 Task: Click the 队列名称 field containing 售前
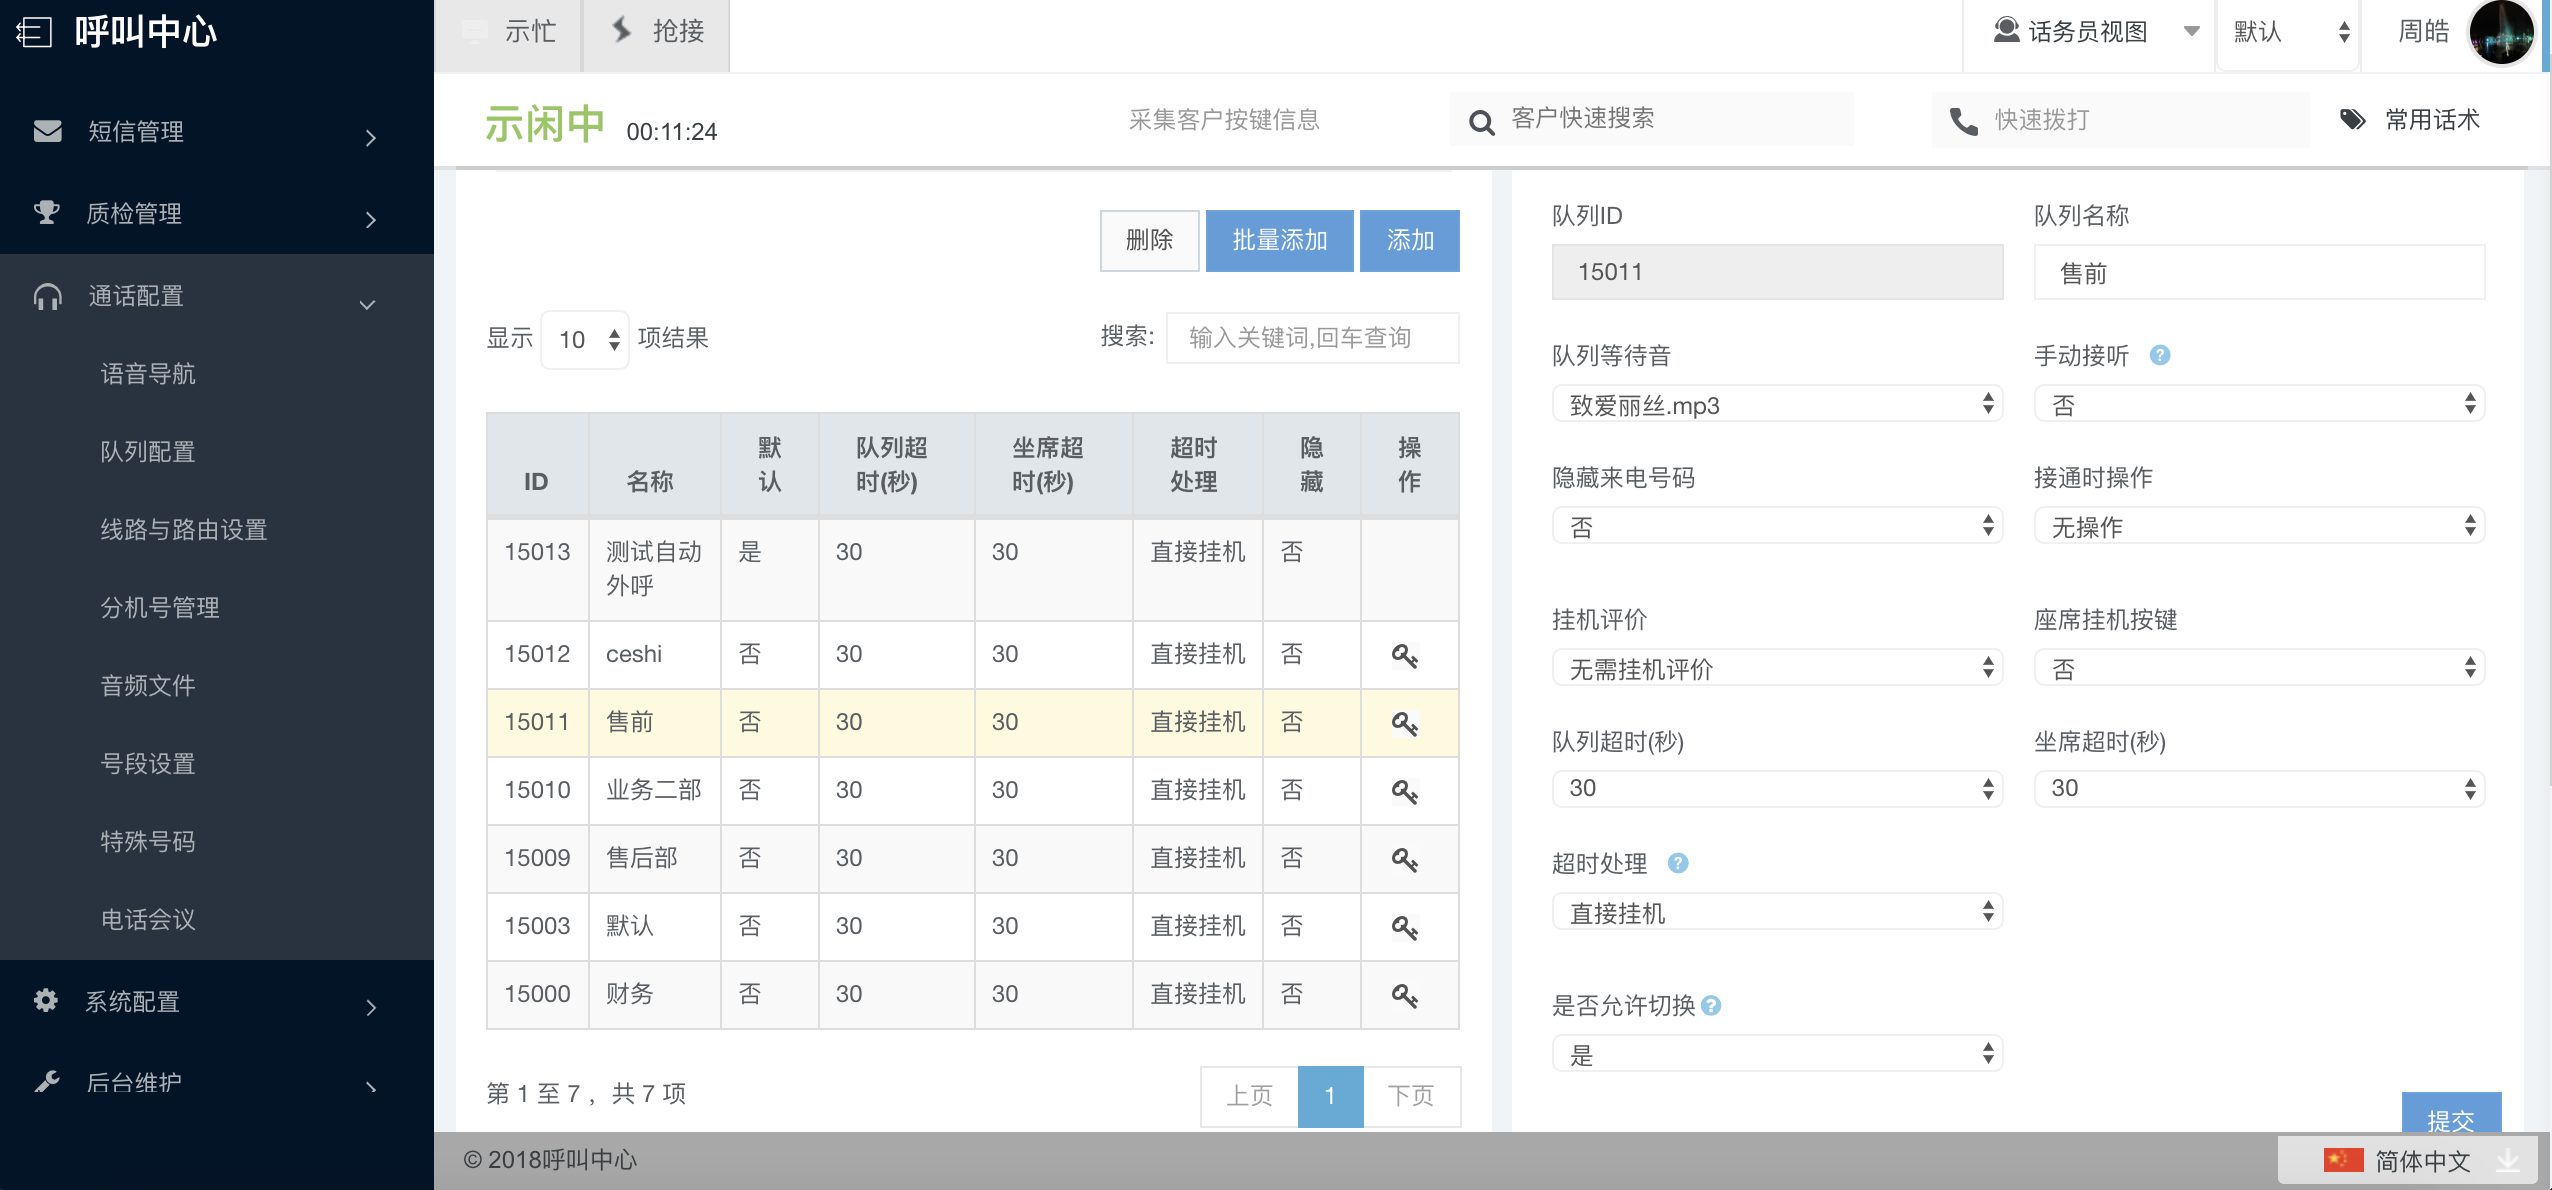[2258, 273]
